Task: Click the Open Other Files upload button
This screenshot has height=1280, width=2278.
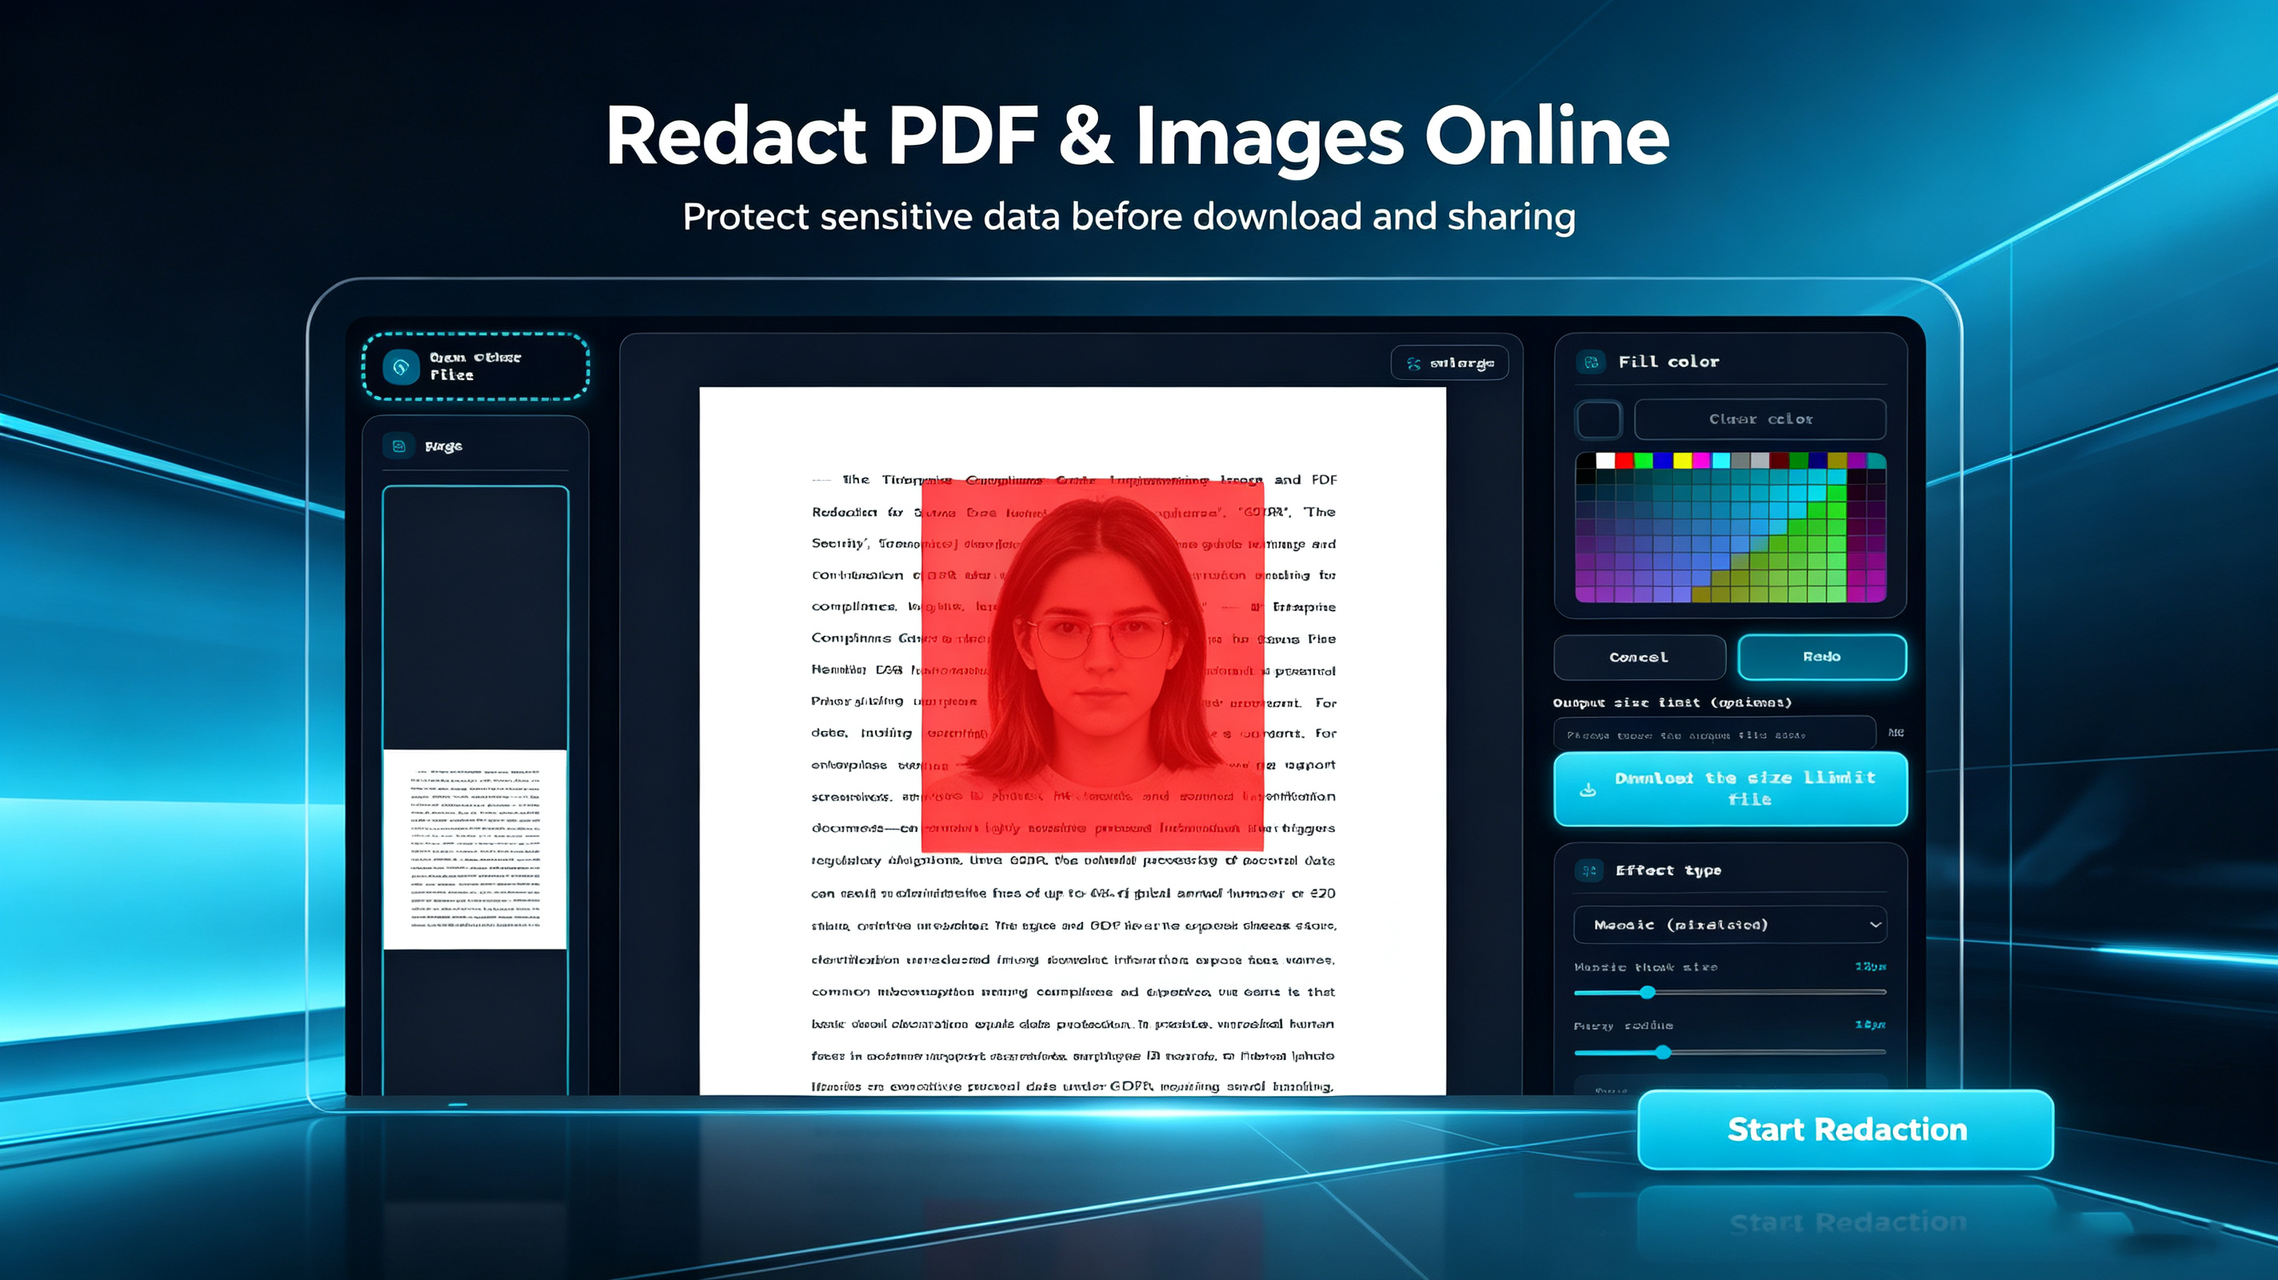Action: pos(475,366)
